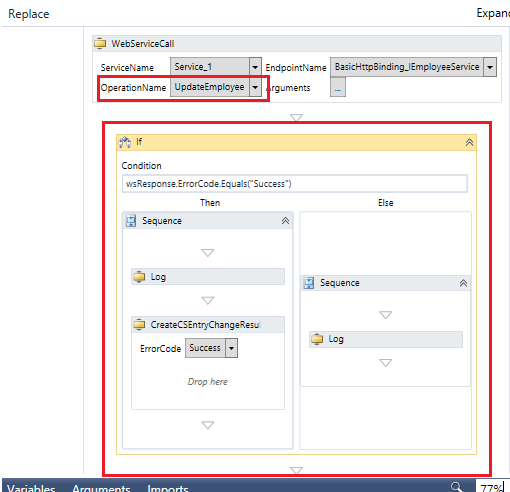Open the Variables tab
Image resolution: width=510 pixels, height=492 pixels.
click(31, 488)
